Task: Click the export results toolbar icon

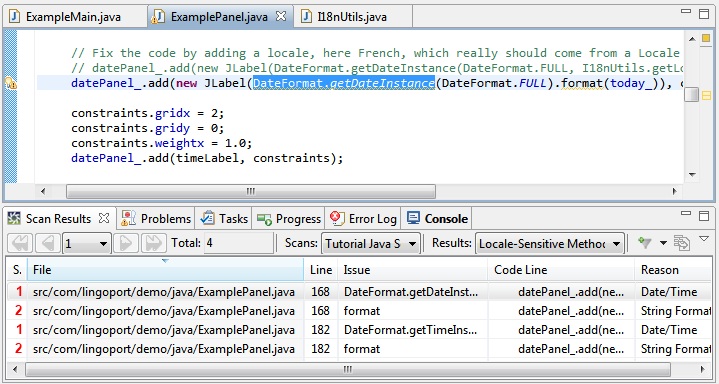Action: pyautogui.click(x=682, y=243)
